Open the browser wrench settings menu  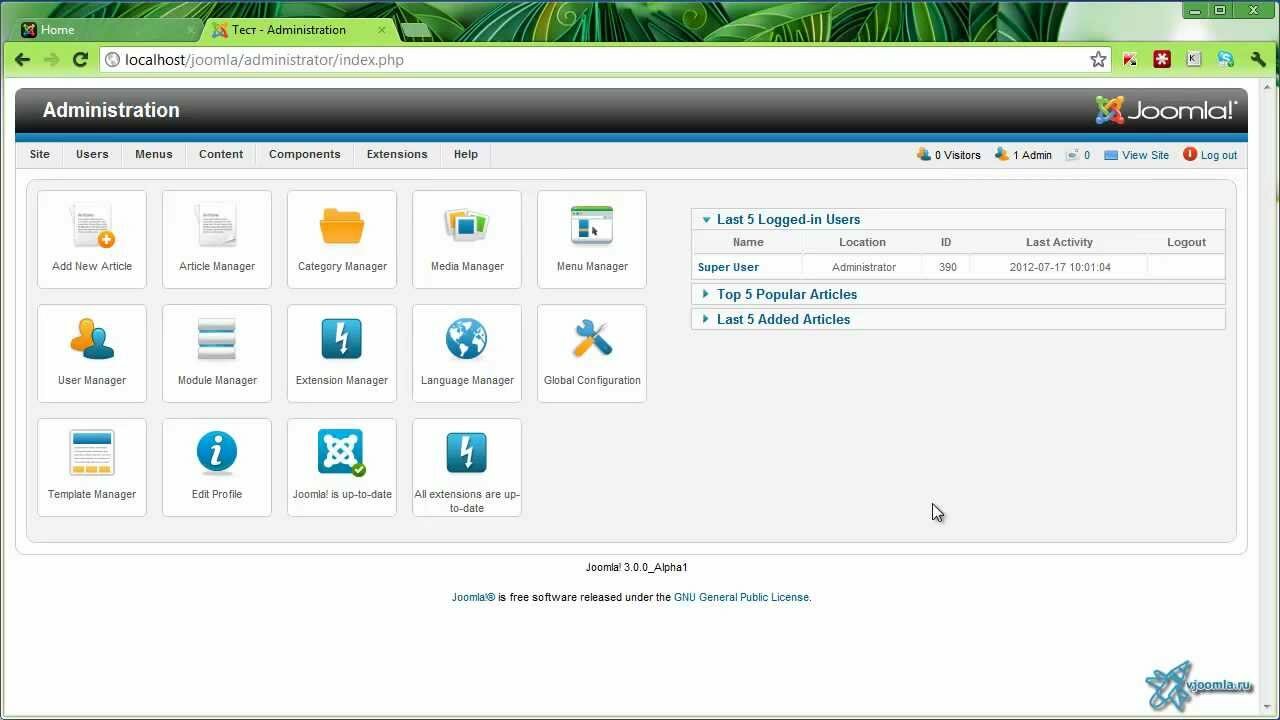click(1258, 60)
